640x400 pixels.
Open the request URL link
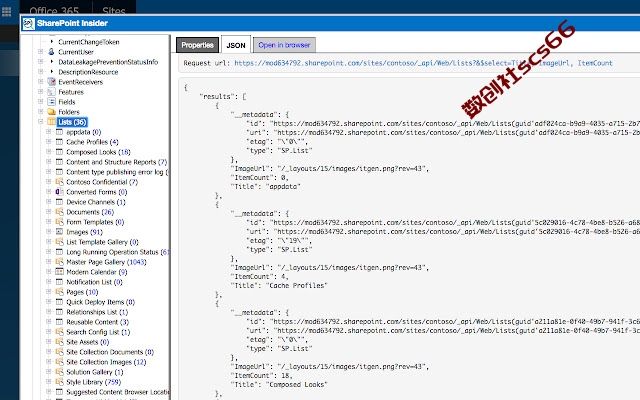pos(423,63)
